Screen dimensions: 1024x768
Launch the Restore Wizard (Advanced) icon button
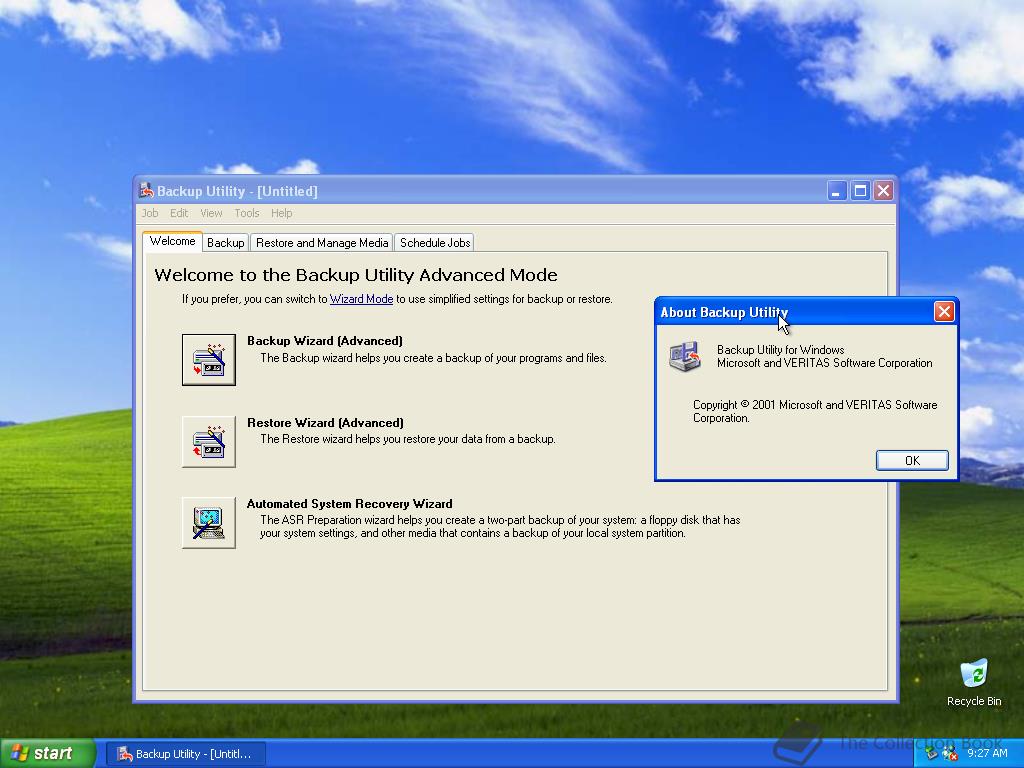(208, 441)
